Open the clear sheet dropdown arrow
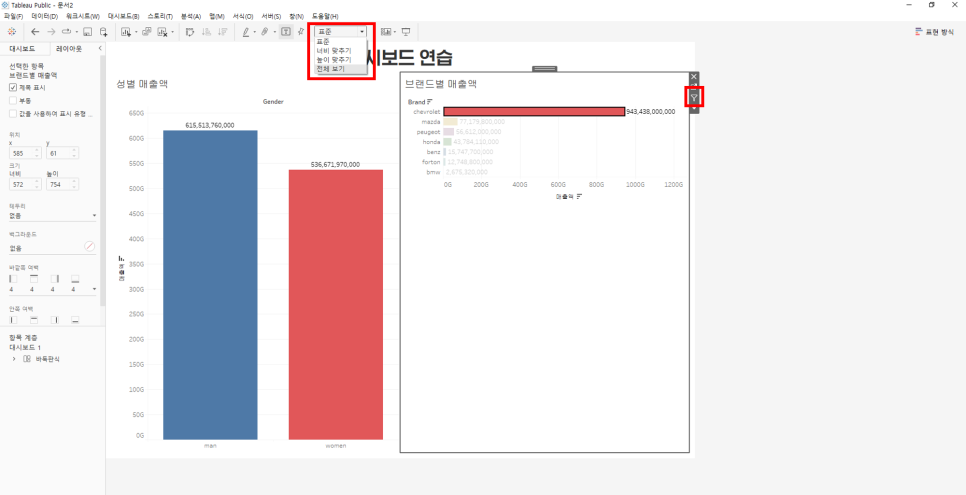 tap(172, 31)
